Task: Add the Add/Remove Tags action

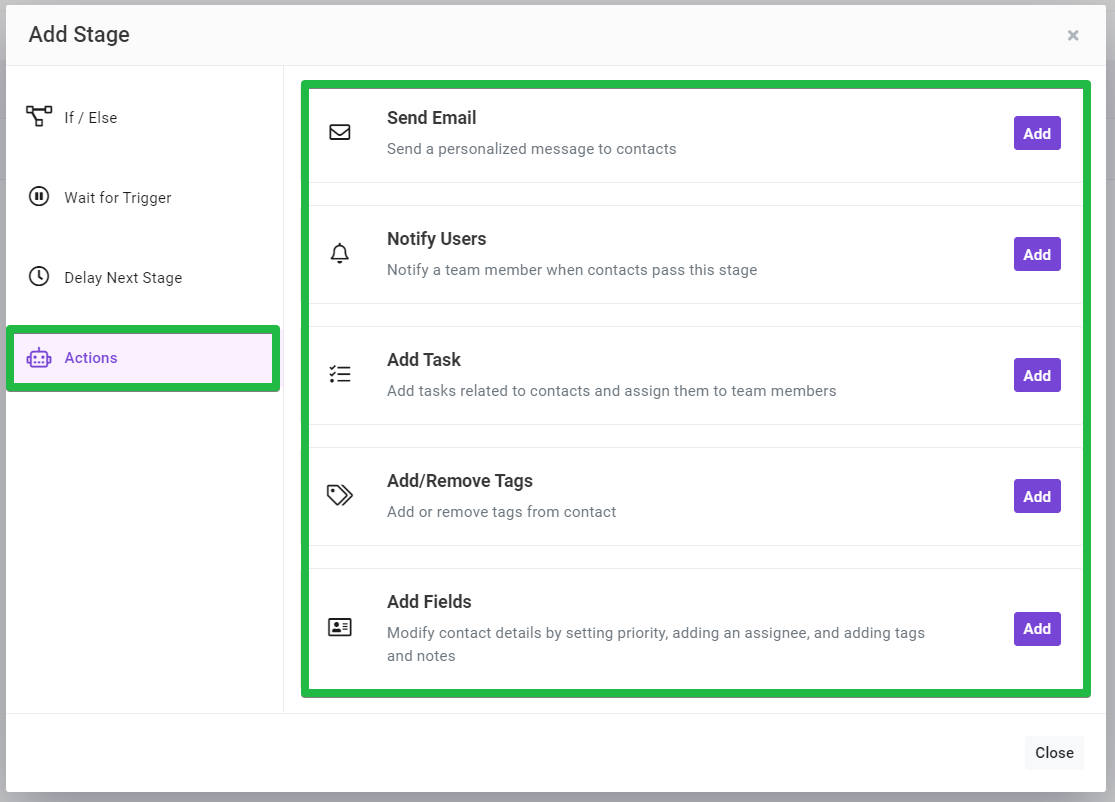Action: point(1037,496)
